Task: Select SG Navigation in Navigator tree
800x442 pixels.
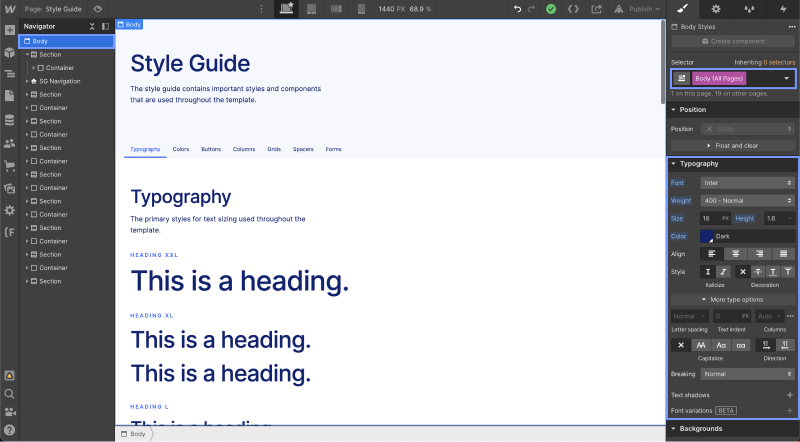Action: (x=60, y=81)
